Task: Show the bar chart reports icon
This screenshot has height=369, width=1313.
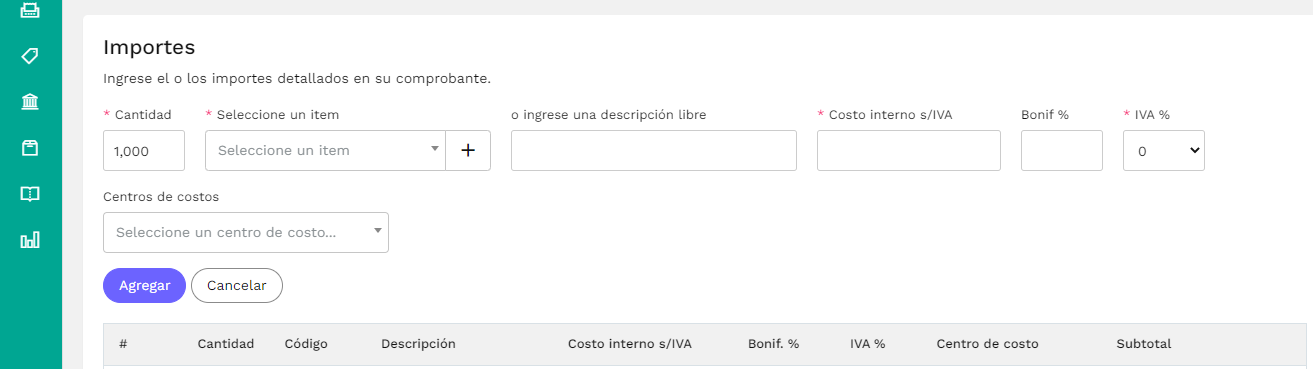Action: 30,240
